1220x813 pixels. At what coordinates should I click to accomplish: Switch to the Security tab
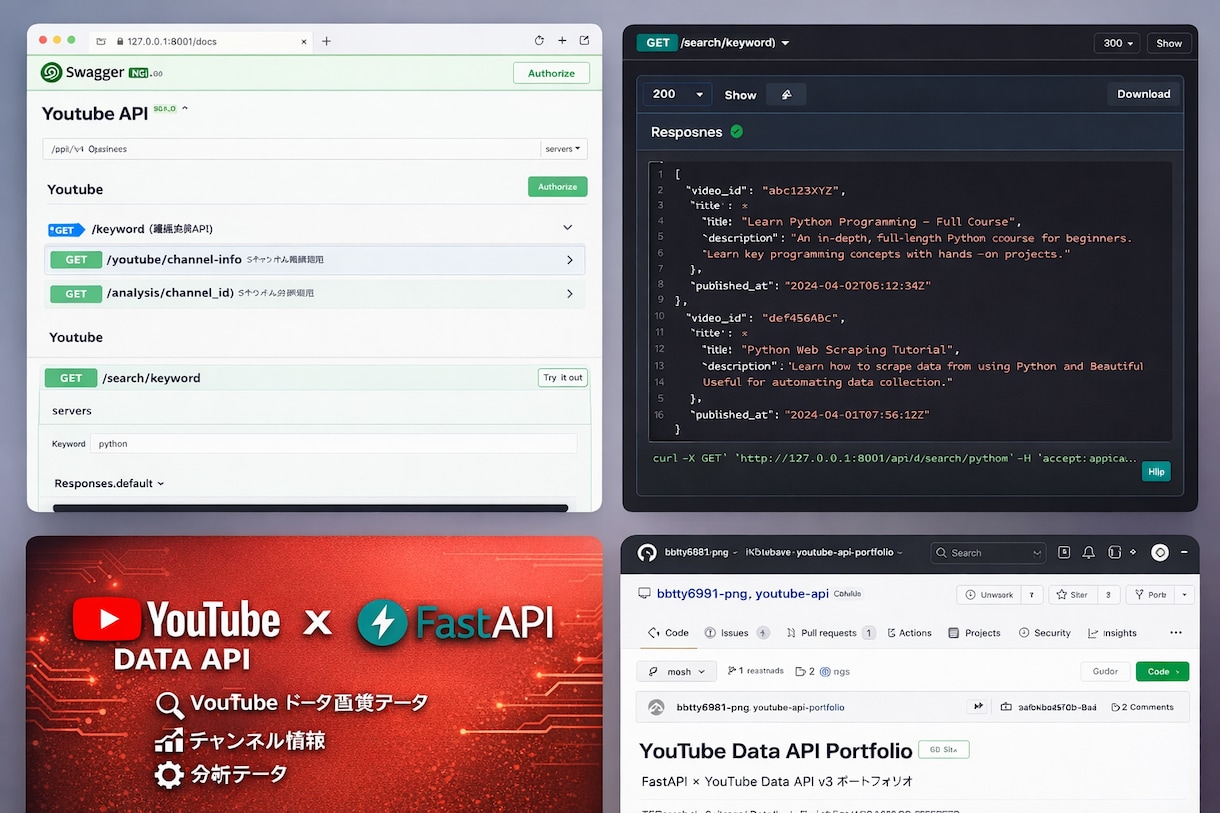pos(1044,633)
